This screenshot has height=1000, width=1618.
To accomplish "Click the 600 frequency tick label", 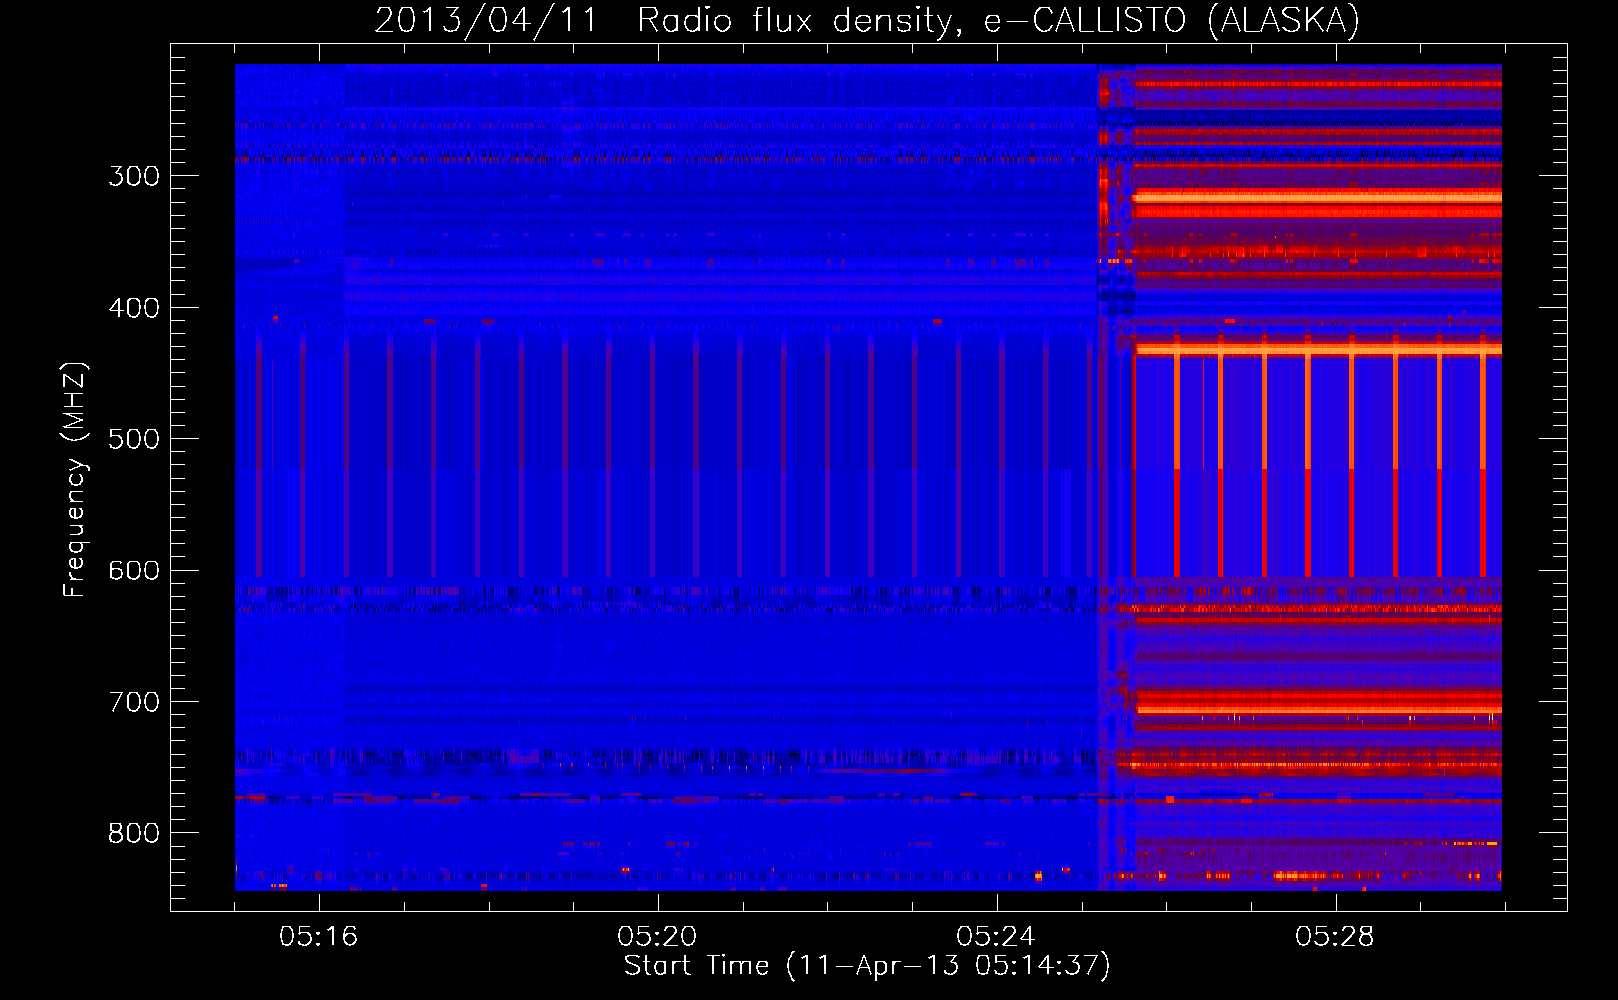I will [x=134, y=570].
